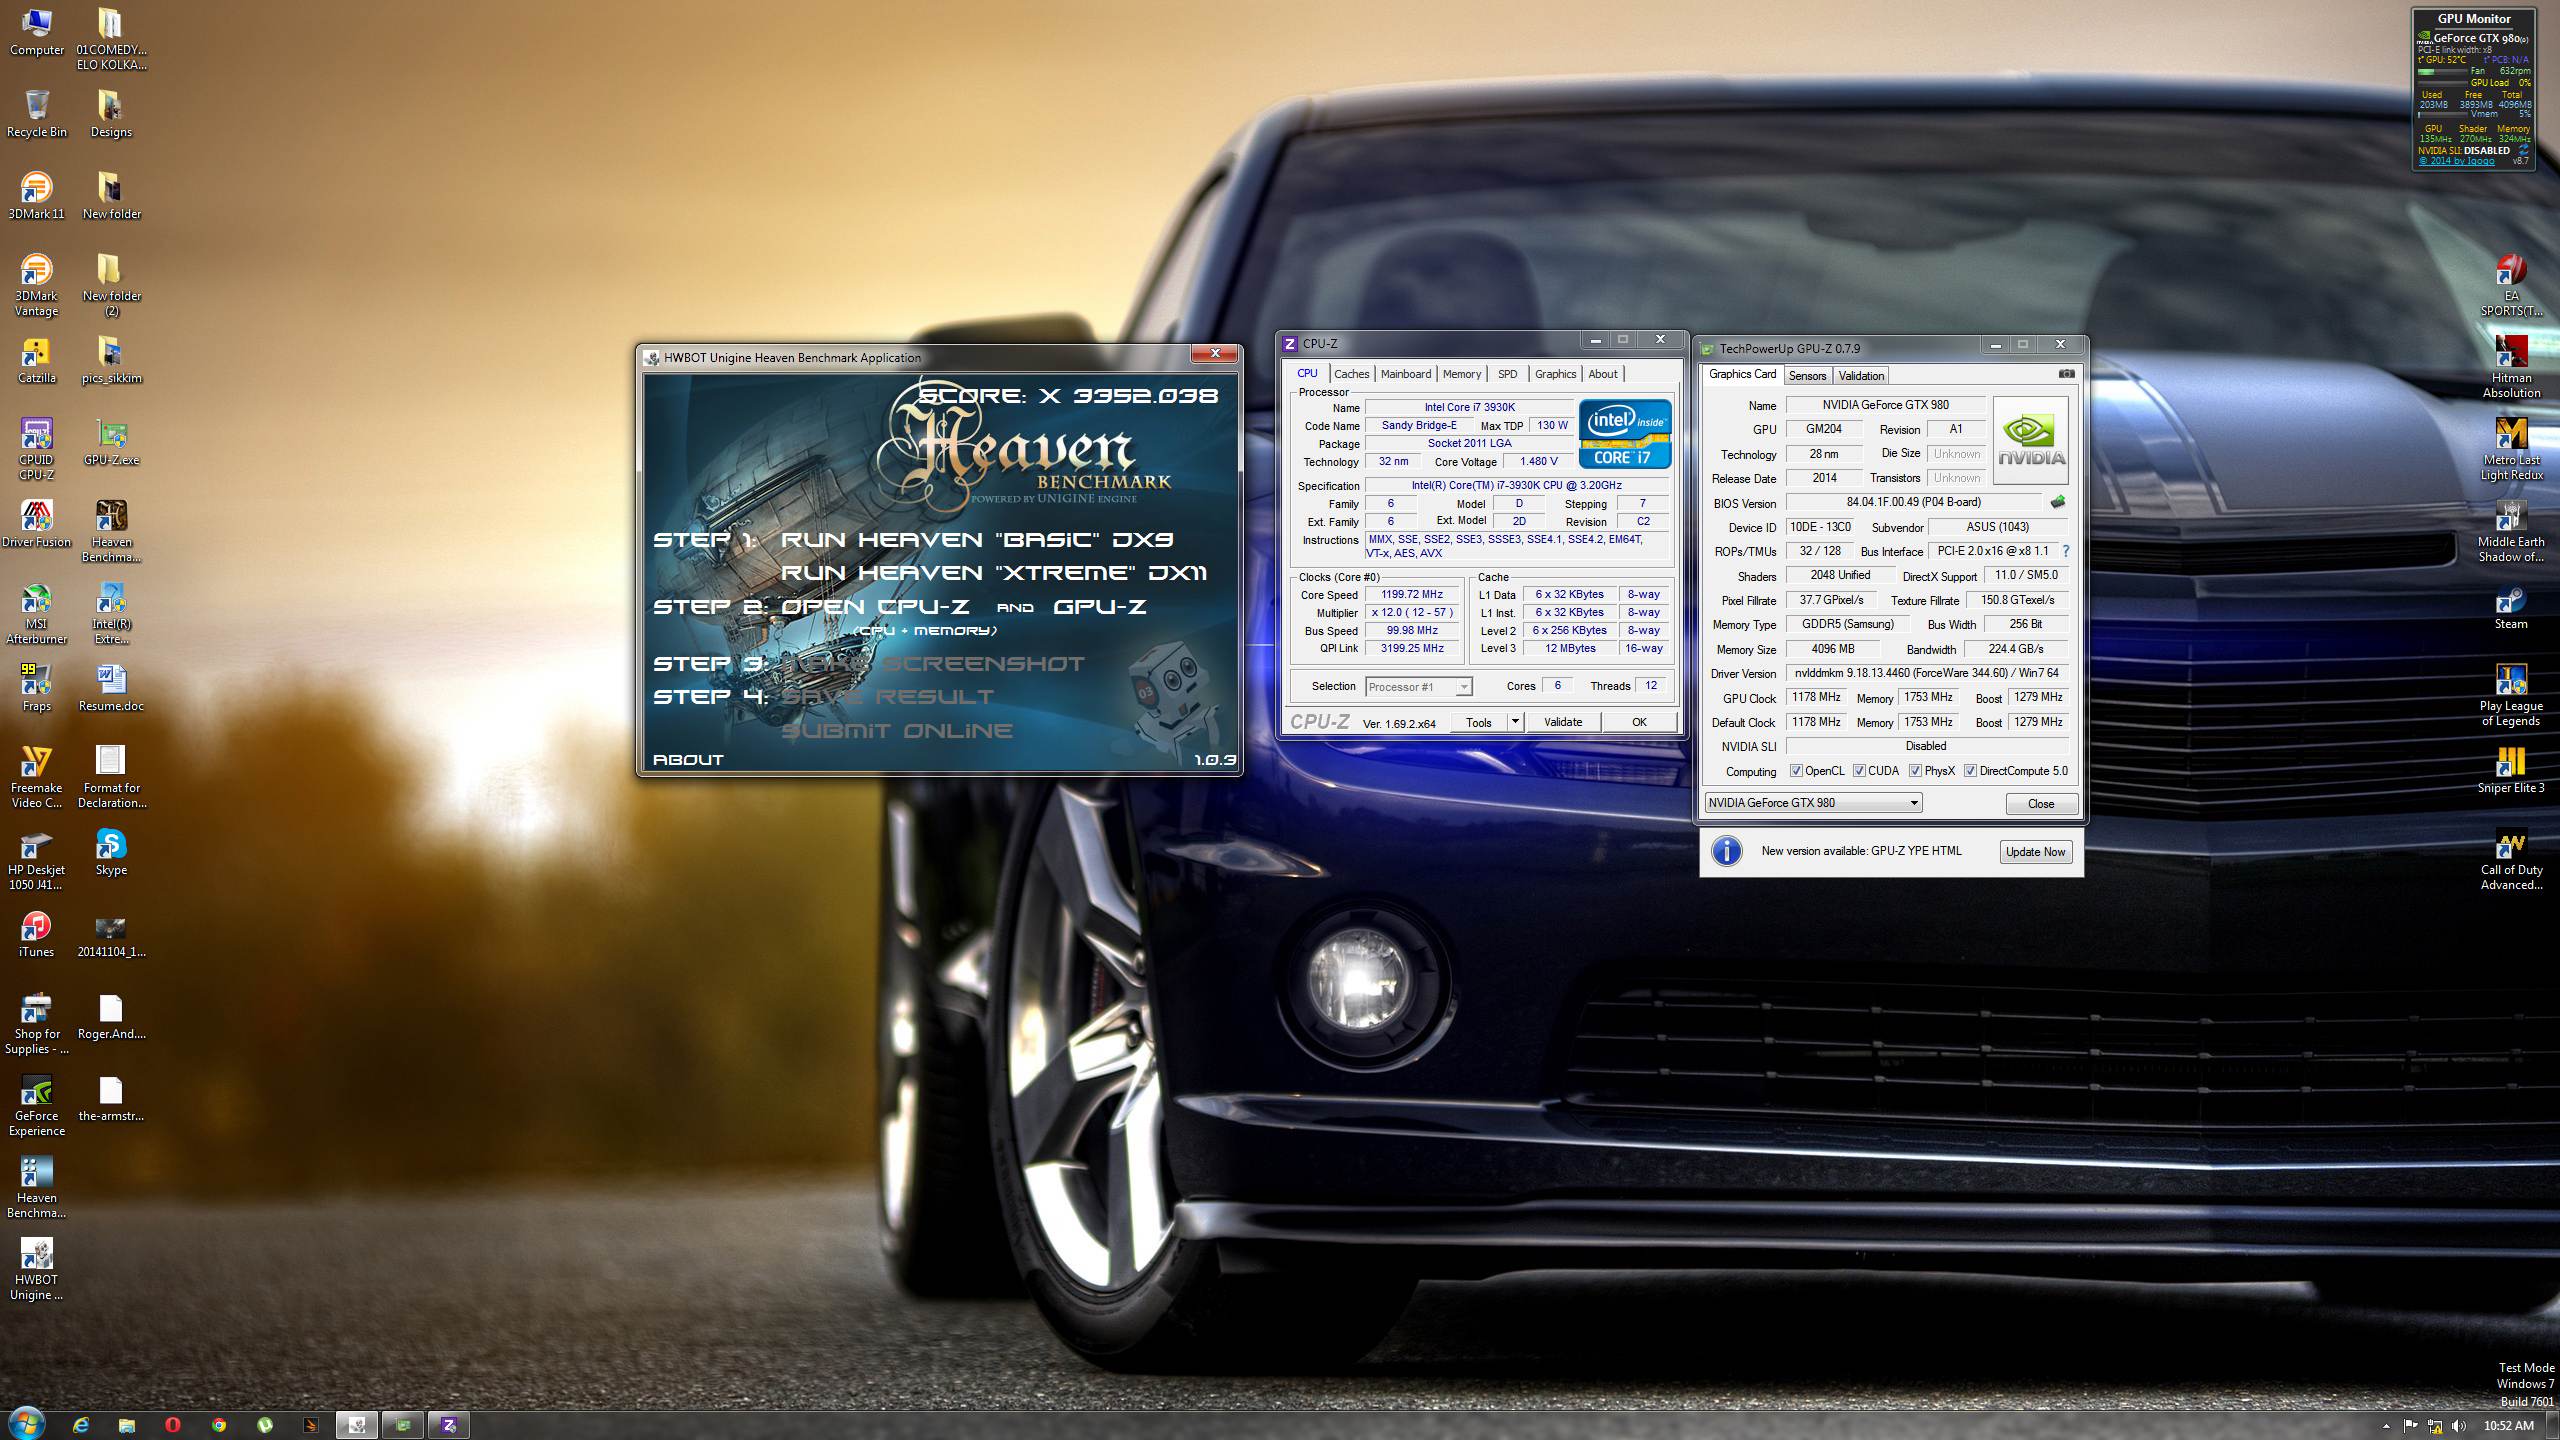The width and height of the screenshot is (2560, 1440).
Task: Click the GPU-Z BIOS save chip icon
Action: (x=2057, y=502)
